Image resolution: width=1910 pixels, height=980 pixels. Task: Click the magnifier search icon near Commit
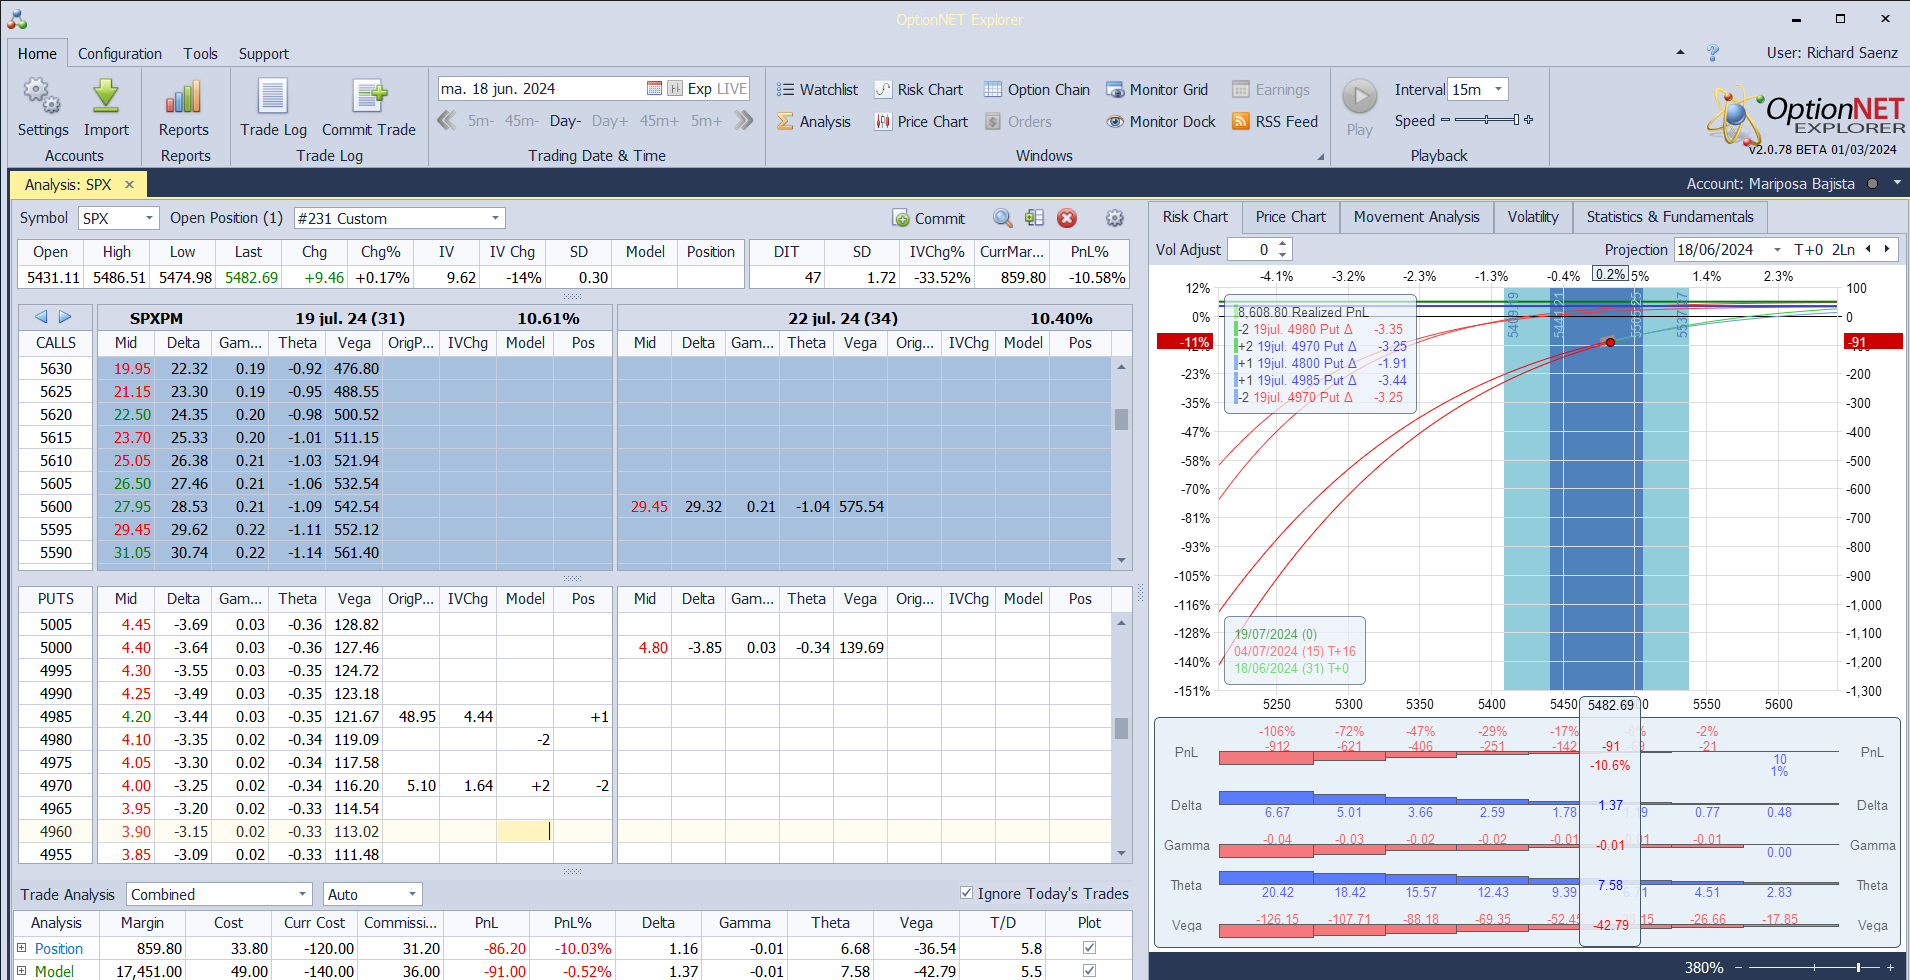click(x=1002, y=218)
